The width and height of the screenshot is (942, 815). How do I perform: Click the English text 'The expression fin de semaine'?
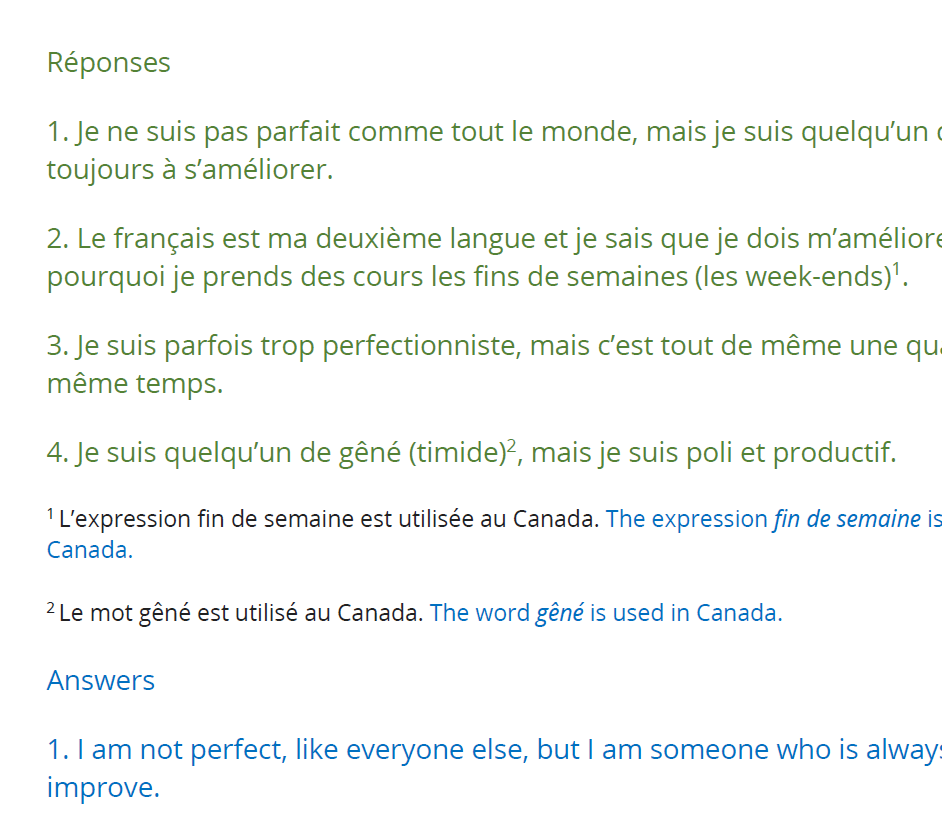pyautogui.click(x=763, y=519)
